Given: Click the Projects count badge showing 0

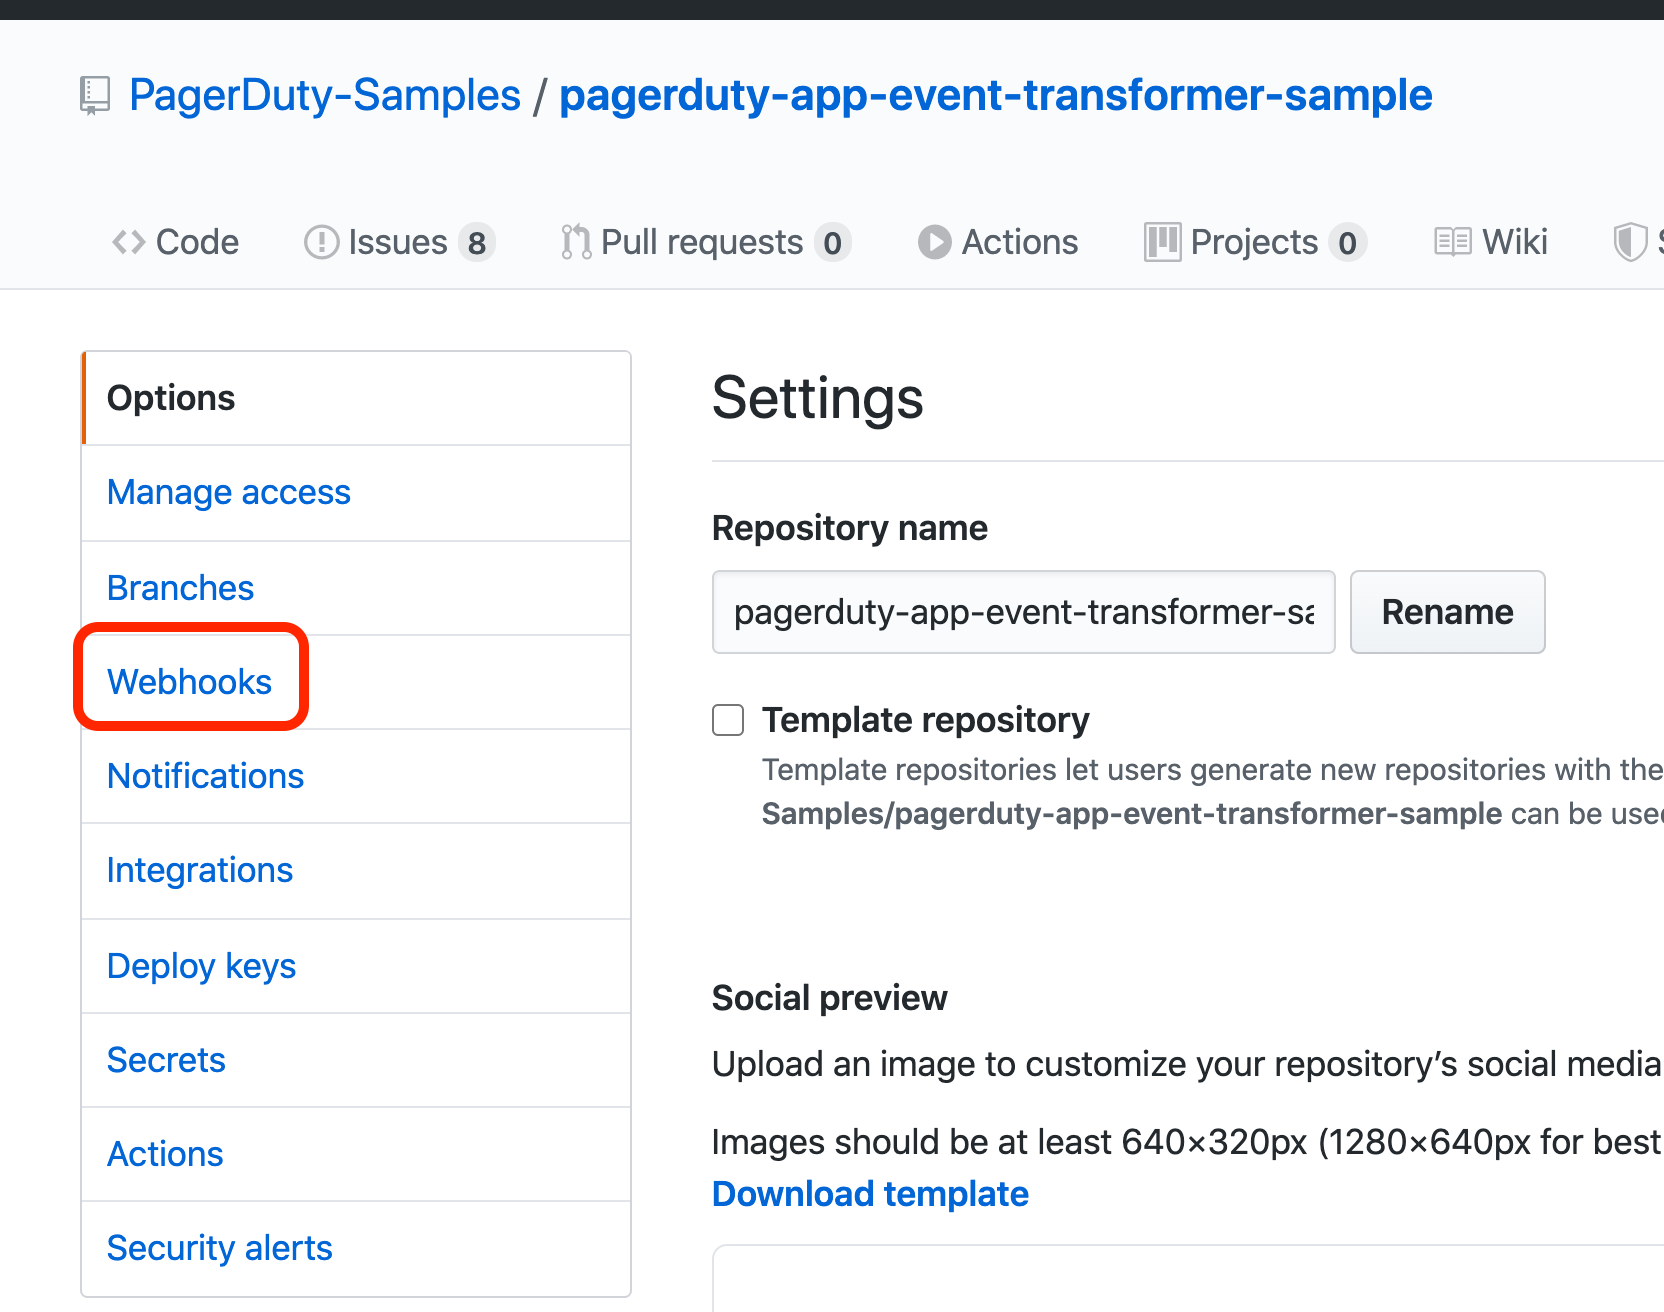Looking at the screenshot, I should pyautogui.click(x=1347, y=243).
